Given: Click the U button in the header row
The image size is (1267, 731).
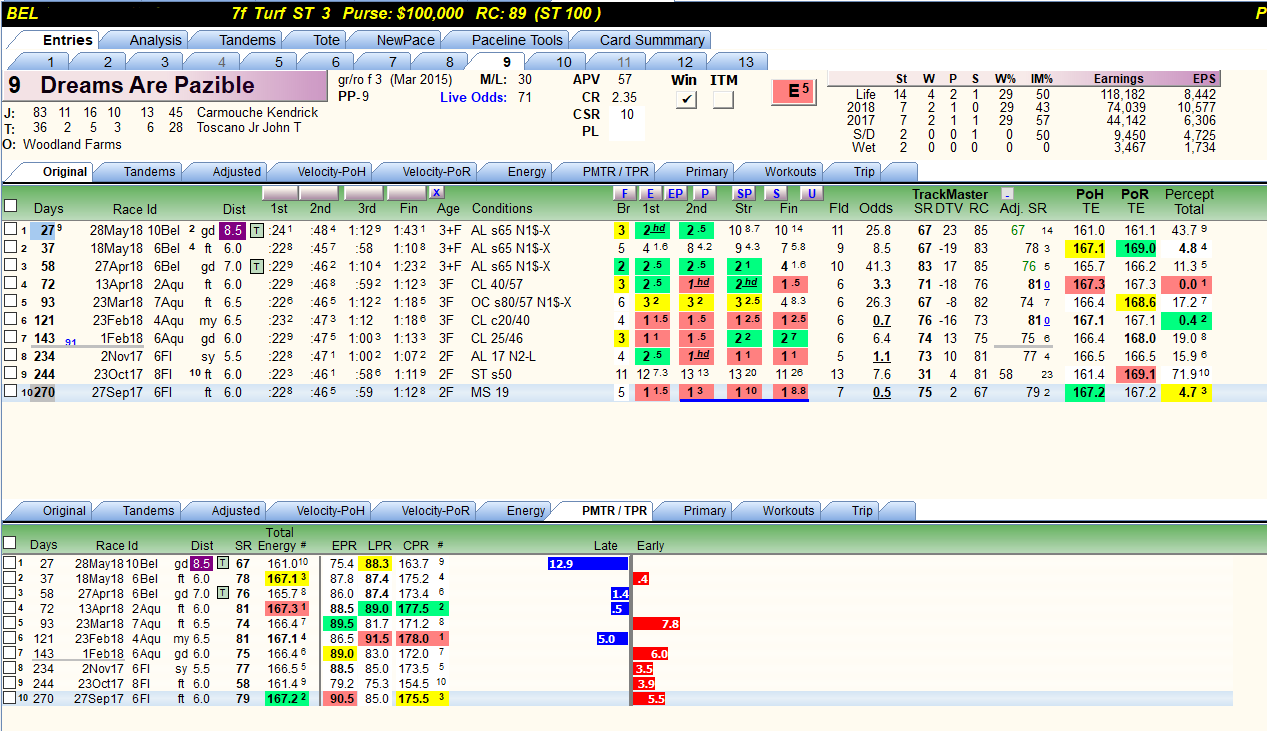Looking at the screenshot, I should [x=810, y=193].
